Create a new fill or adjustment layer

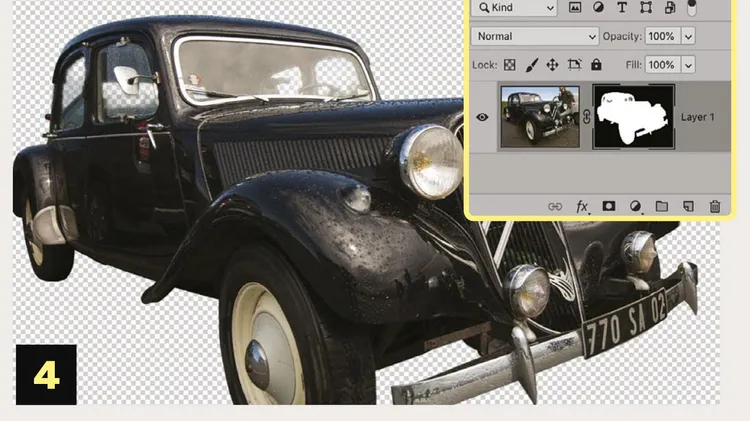point(635,207)
